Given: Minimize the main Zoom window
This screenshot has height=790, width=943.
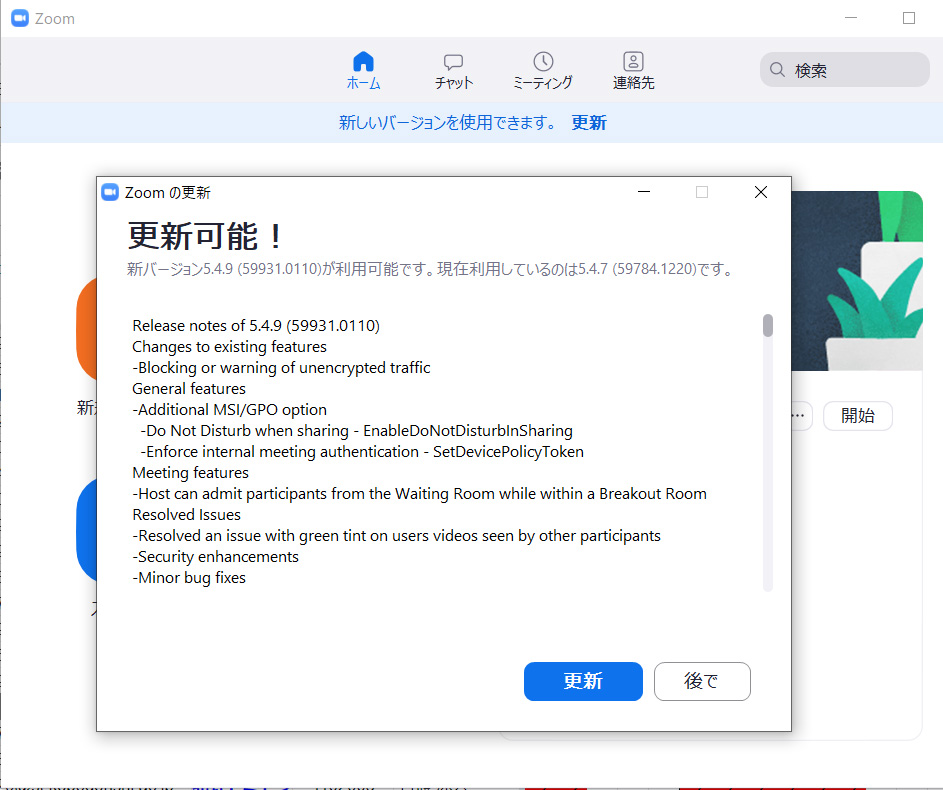Looking at the screenshot, I should [x=850, y=18].
